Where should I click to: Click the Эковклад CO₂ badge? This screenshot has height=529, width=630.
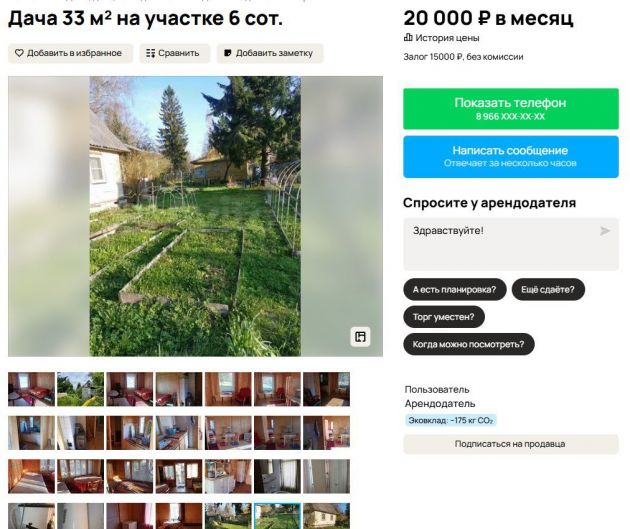pos(451,421)
